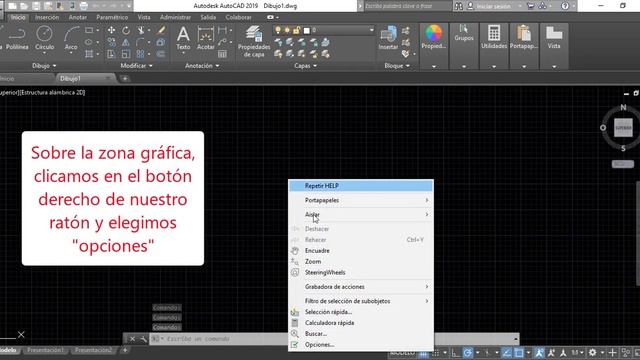The image size is (640, 360).
Task: Click the new drawing tab plus button
Action: point(125,78)
